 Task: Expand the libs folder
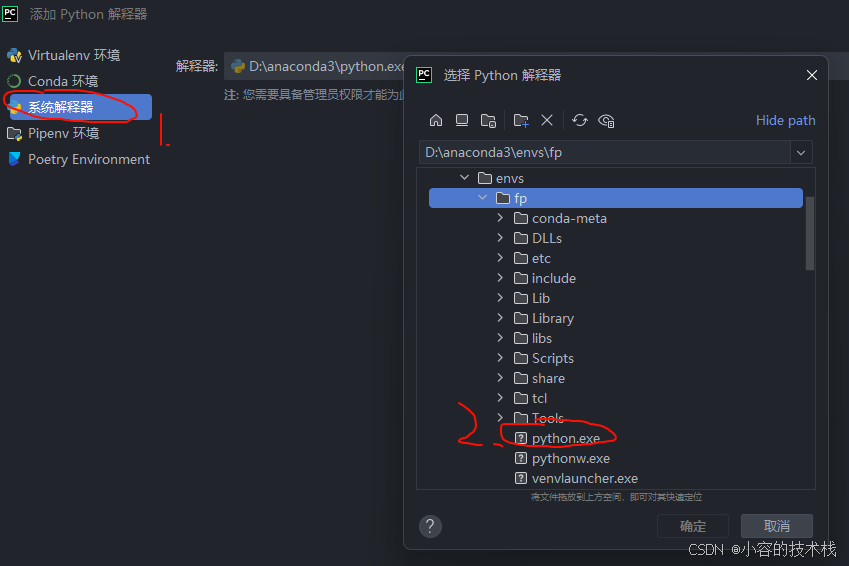500,338
